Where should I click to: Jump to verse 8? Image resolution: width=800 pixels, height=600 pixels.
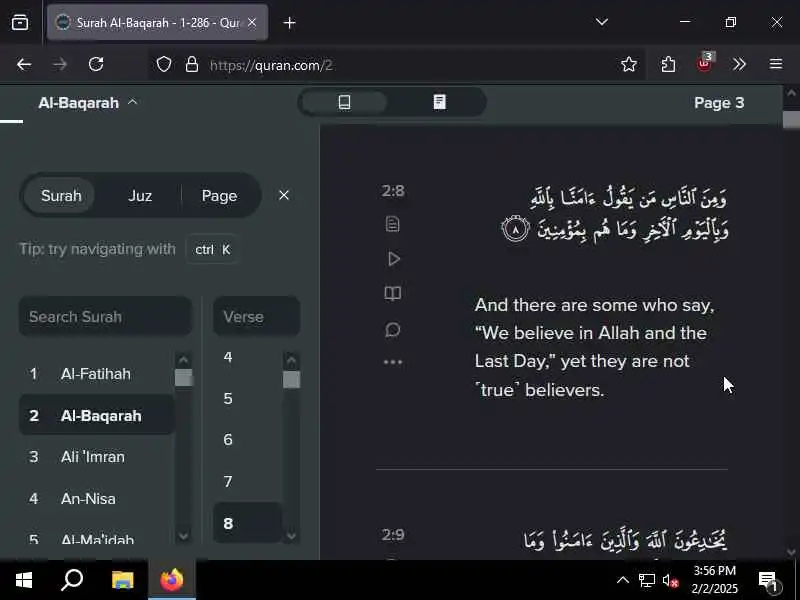(x=247, y=523)
